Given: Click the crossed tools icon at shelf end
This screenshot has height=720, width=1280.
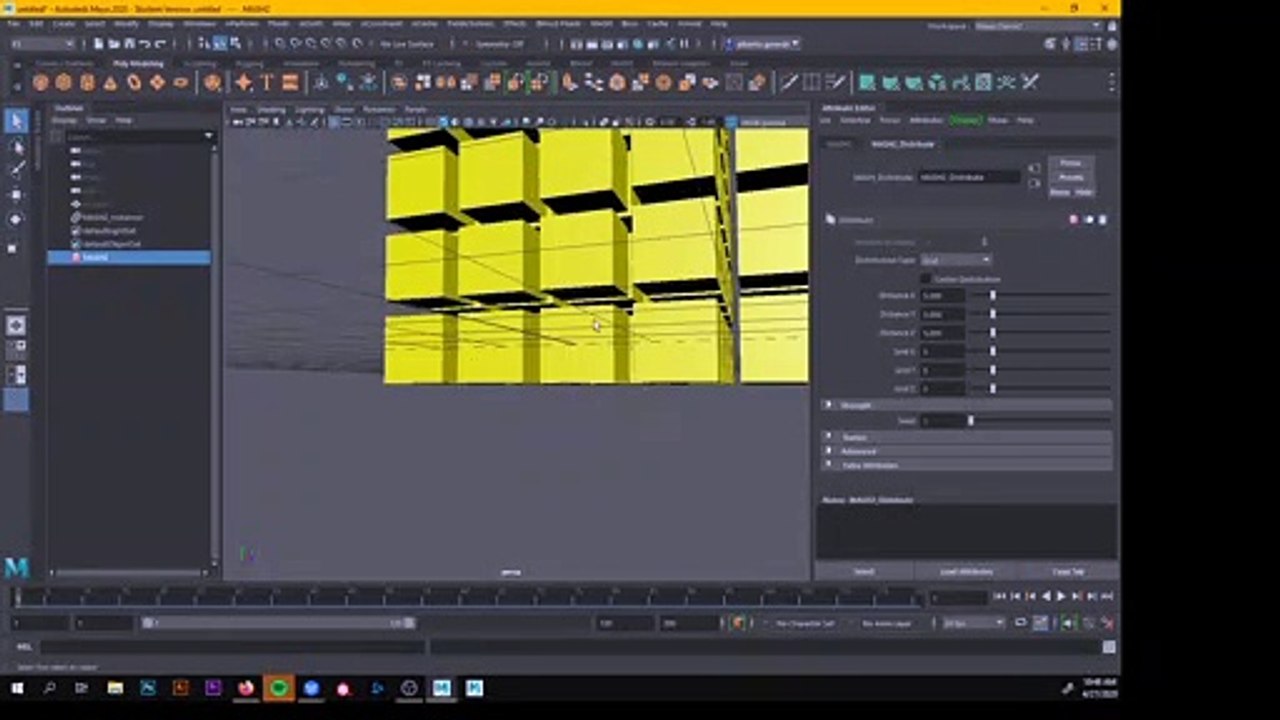Looking at the screenshot, I should pos(1030,83).
